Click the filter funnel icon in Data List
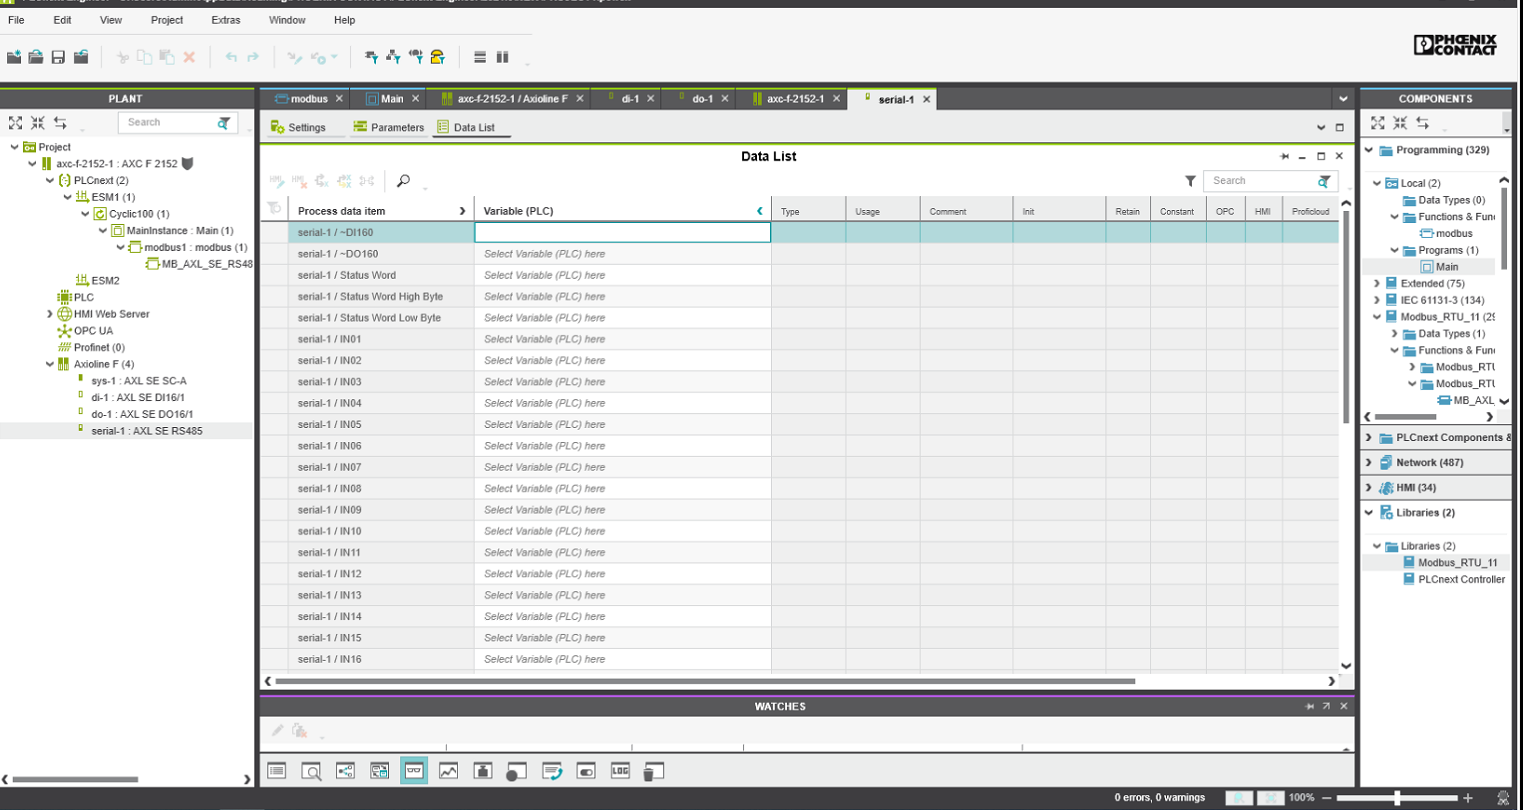Image resolution: width=1523 pixels, height=810 pixels. tap(1190, 181)
